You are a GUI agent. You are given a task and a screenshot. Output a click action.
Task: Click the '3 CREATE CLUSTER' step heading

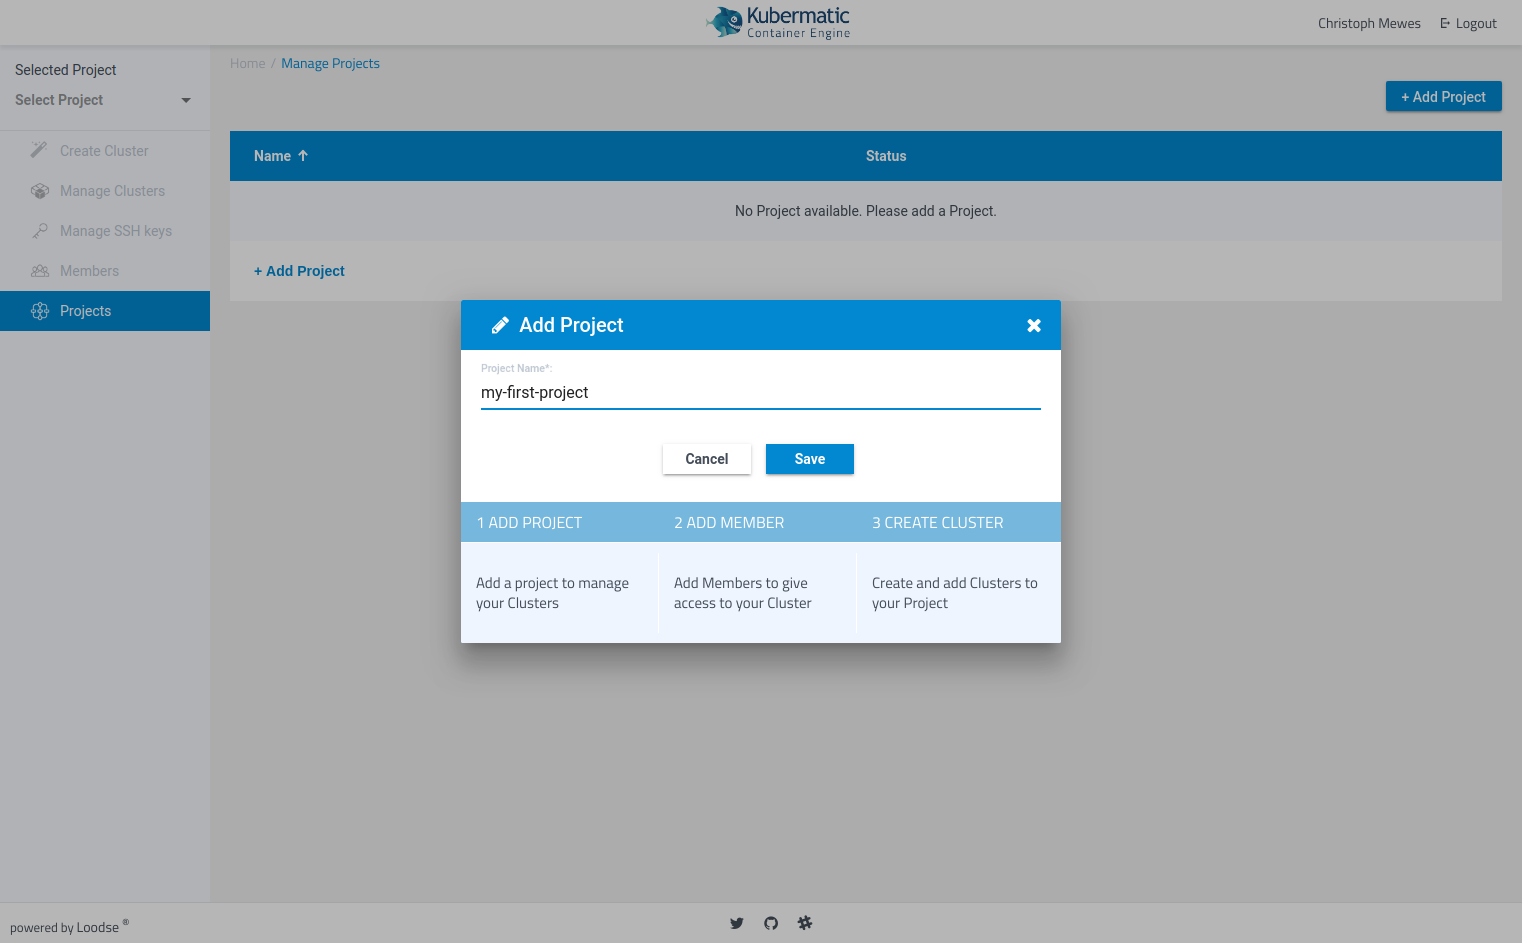tap(937, 523)
